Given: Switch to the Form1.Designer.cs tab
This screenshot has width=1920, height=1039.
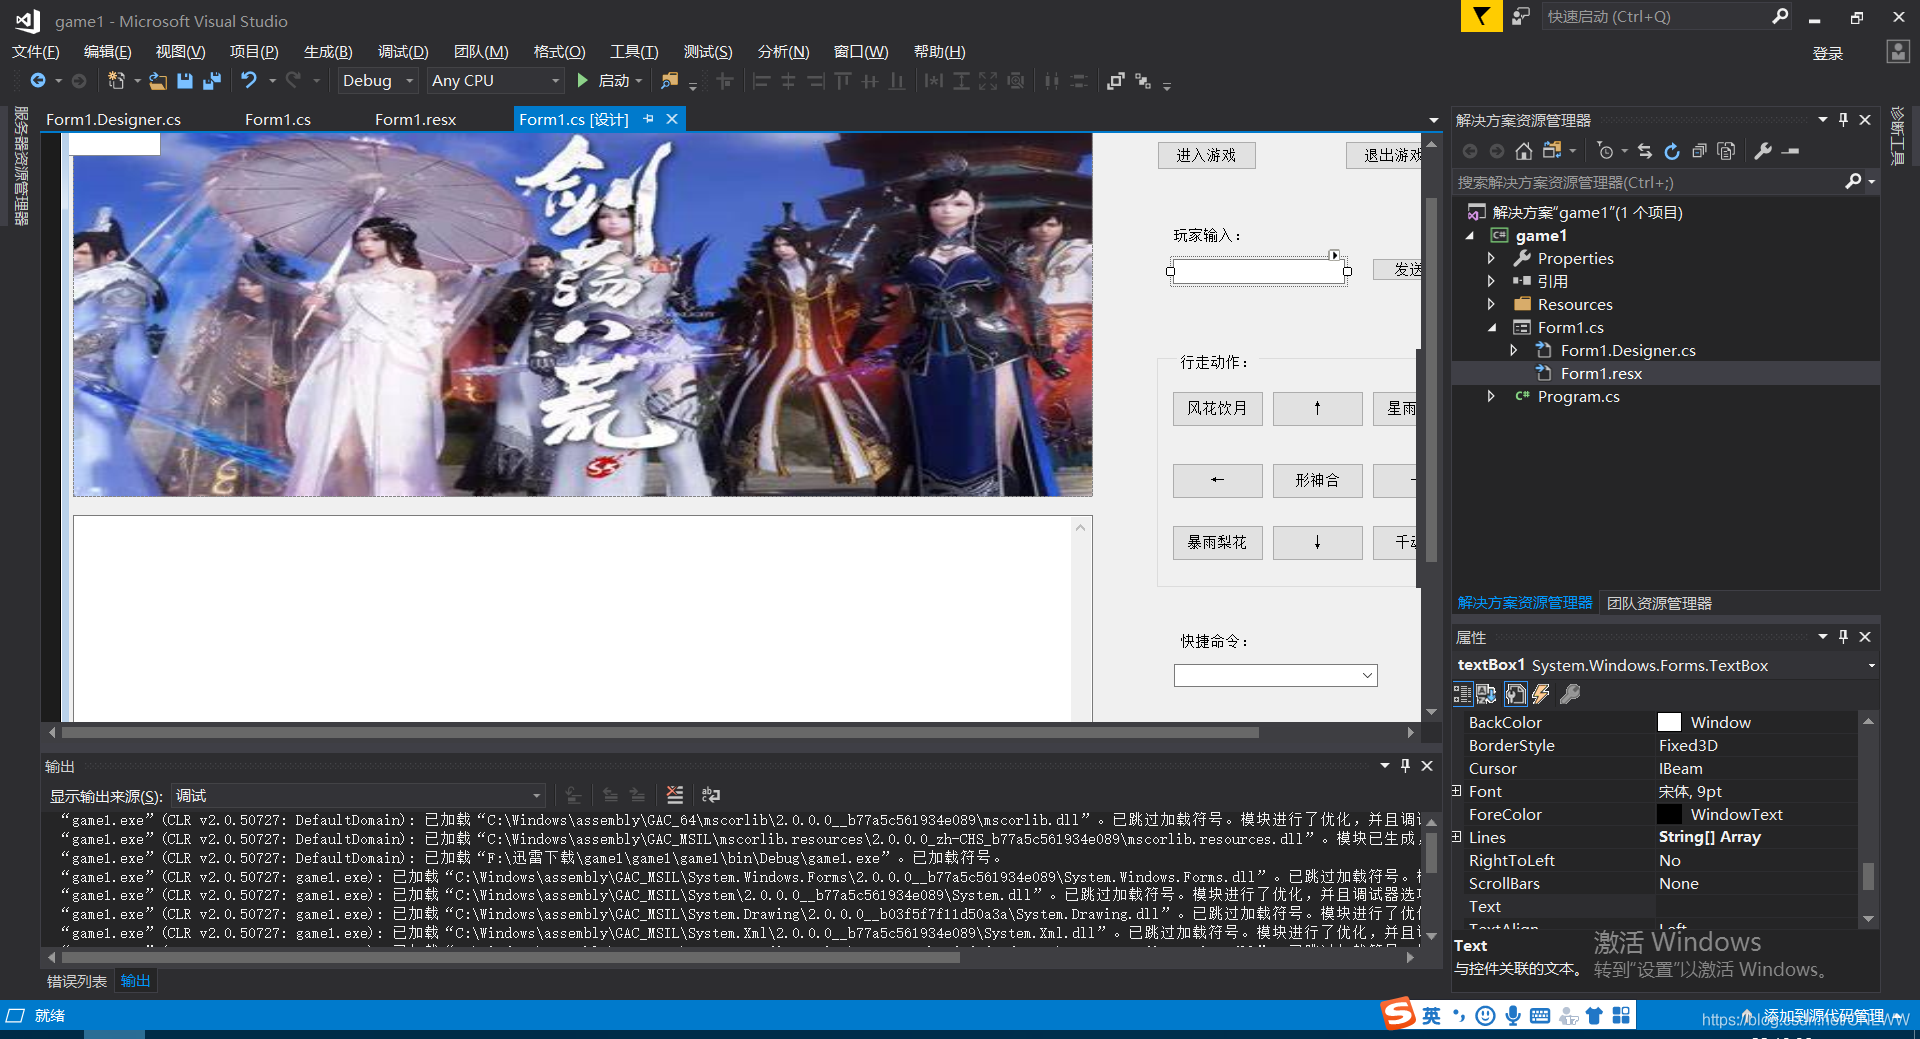Looking at the screenshot, I should (x=113, y=119).
